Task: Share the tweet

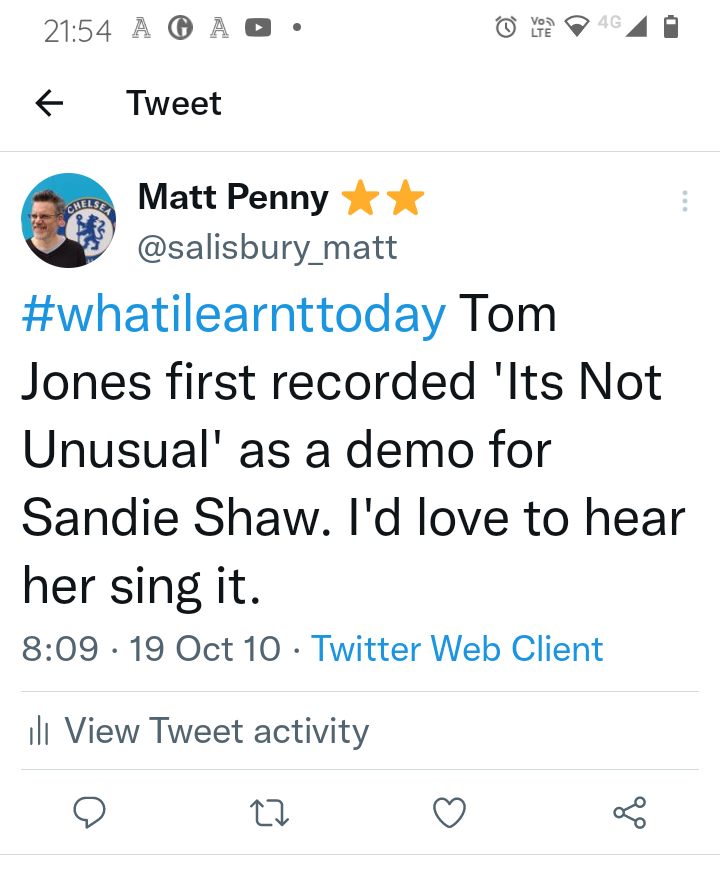Action: coord(629,813)
